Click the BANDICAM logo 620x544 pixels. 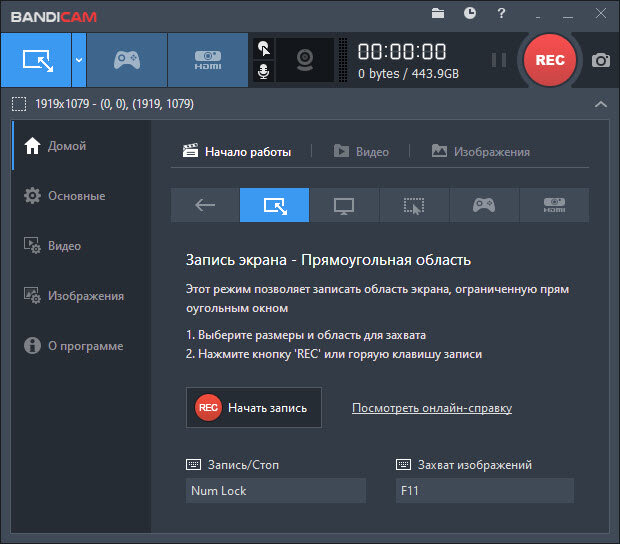[54, 17]
